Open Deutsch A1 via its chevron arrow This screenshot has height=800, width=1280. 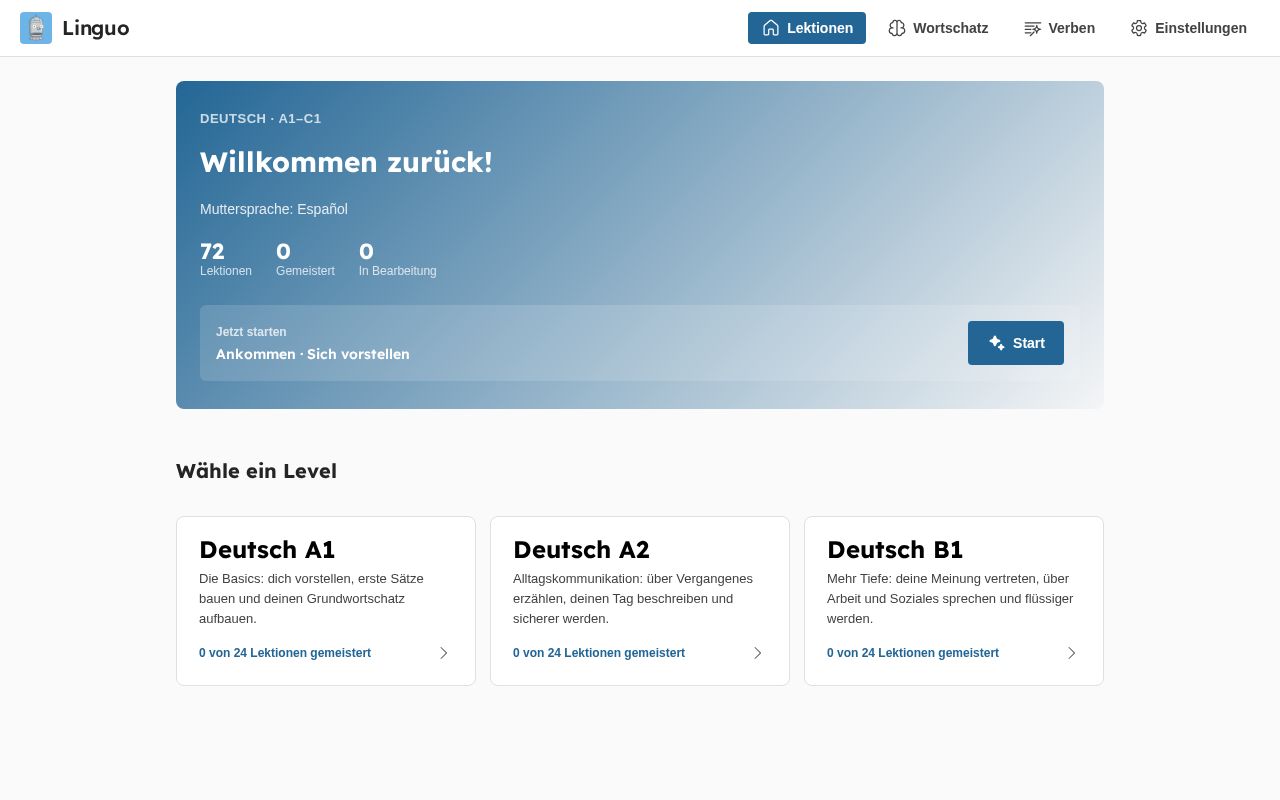point(444,653)
